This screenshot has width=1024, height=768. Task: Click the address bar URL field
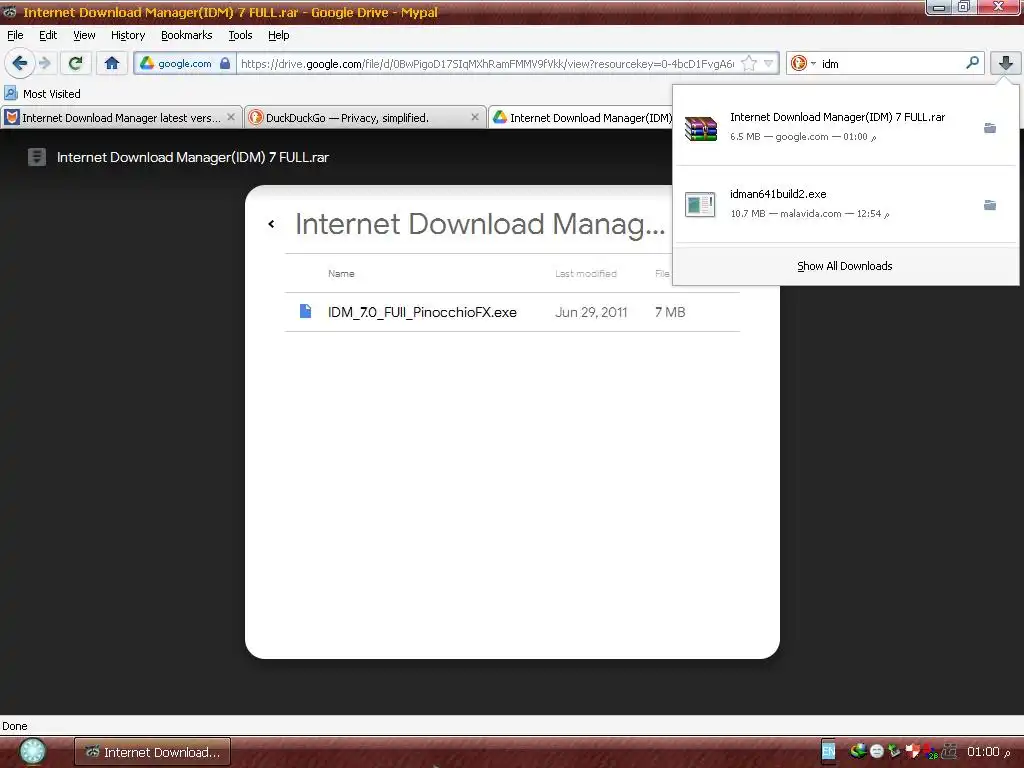tap(487, 63)
